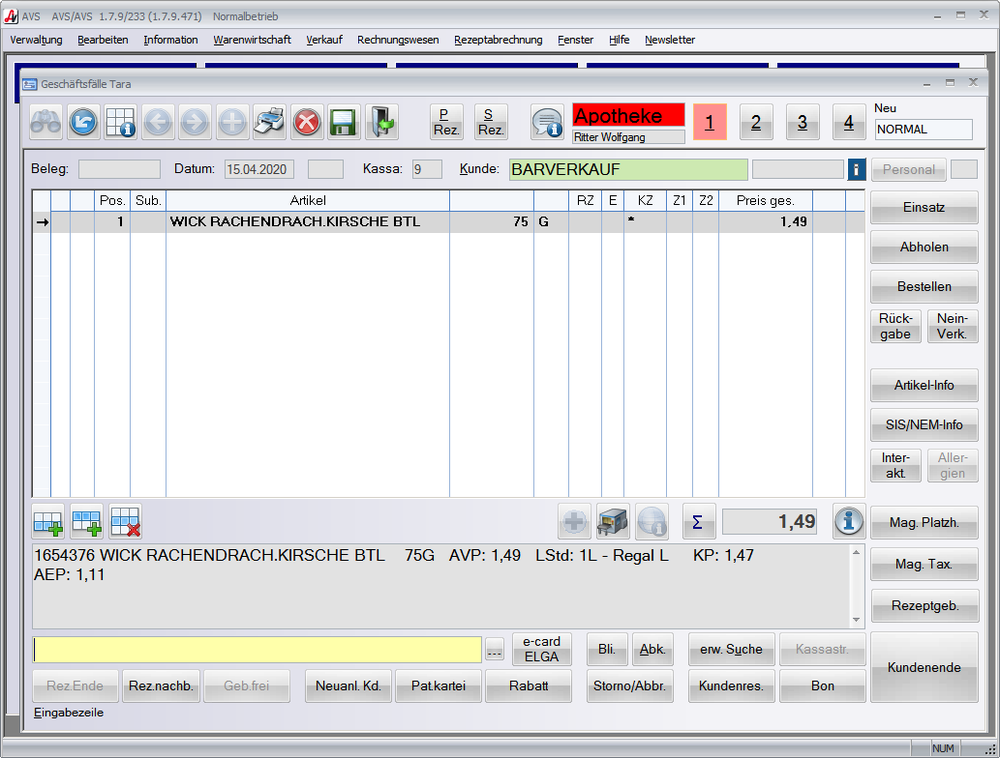Click the speech bubble info icon
Screen dimensions: 1000x758
pos(547,122)
